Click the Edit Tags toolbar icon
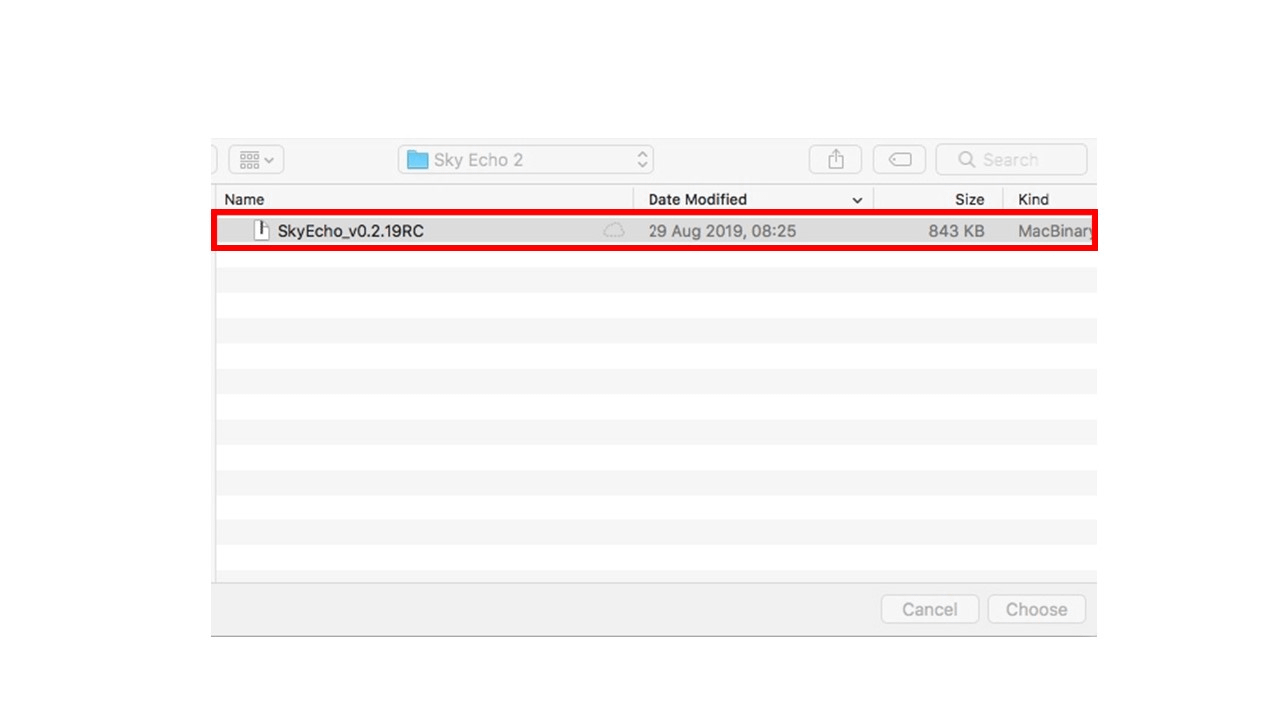Viewport: 1280px width, 720px height. click(899, 160)
